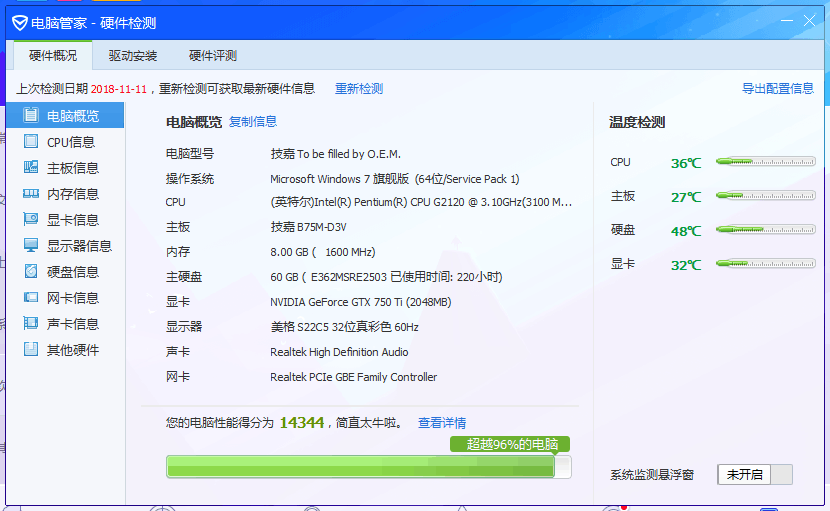Open the 显示器信息 monitor icon
The height and width of the screenshot is (511, 830).
(x=31, y=245)
